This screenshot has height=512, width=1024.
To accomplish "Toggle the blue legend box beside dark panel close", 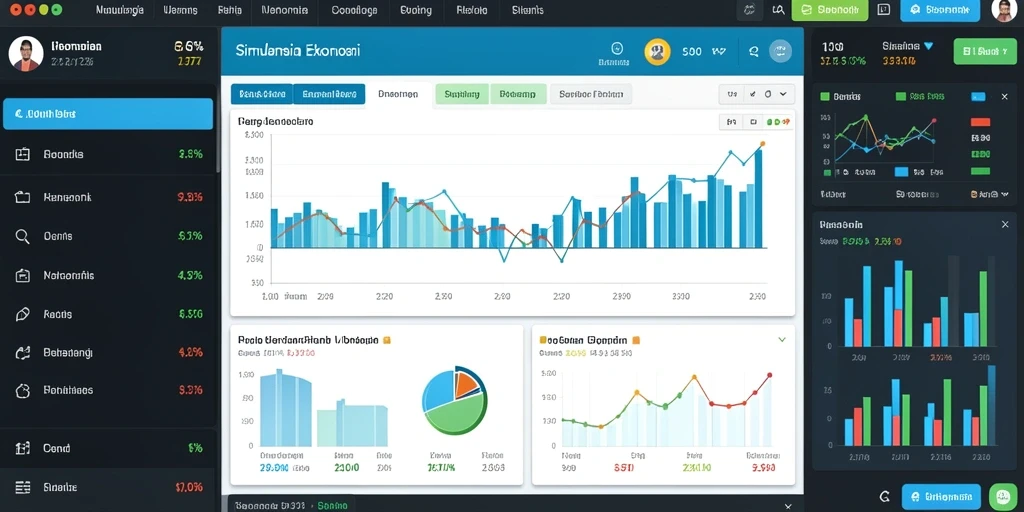I will [978, 97].
